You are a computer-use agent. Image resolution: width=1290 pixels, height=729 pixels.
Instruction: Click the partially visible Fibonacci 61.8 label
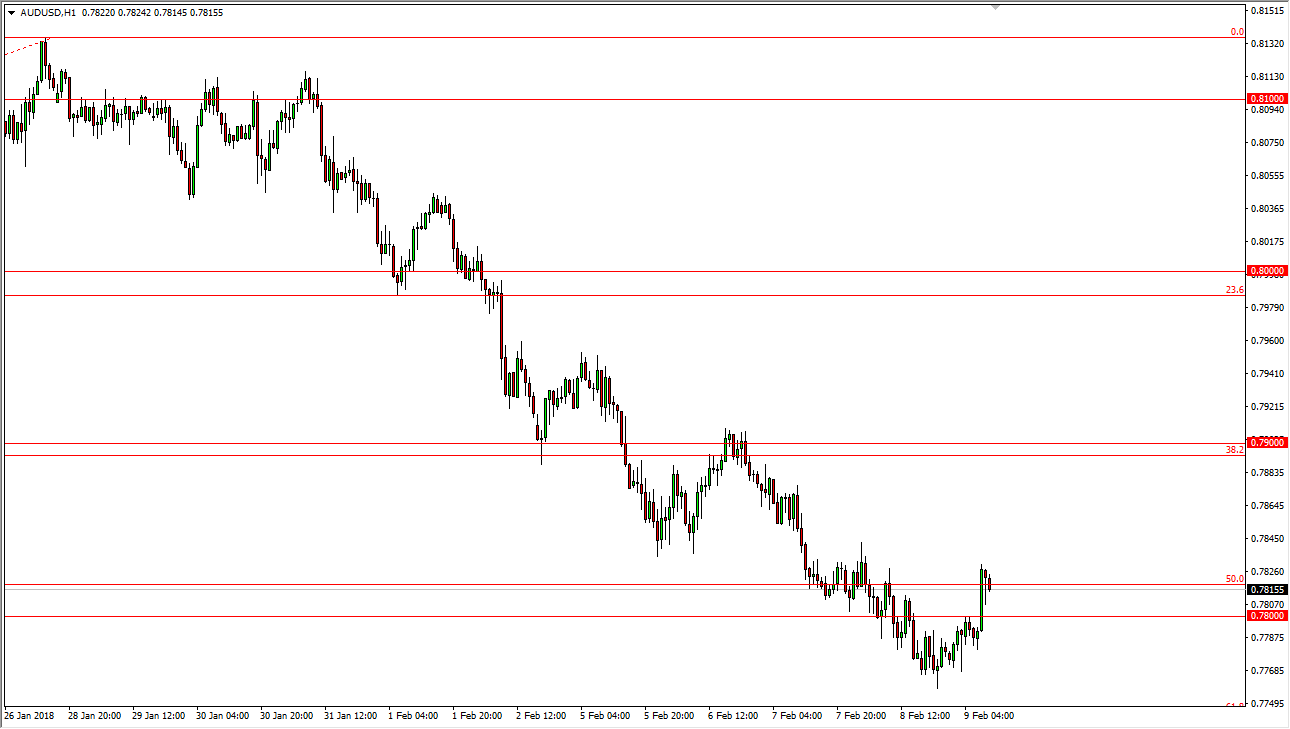1235,705
